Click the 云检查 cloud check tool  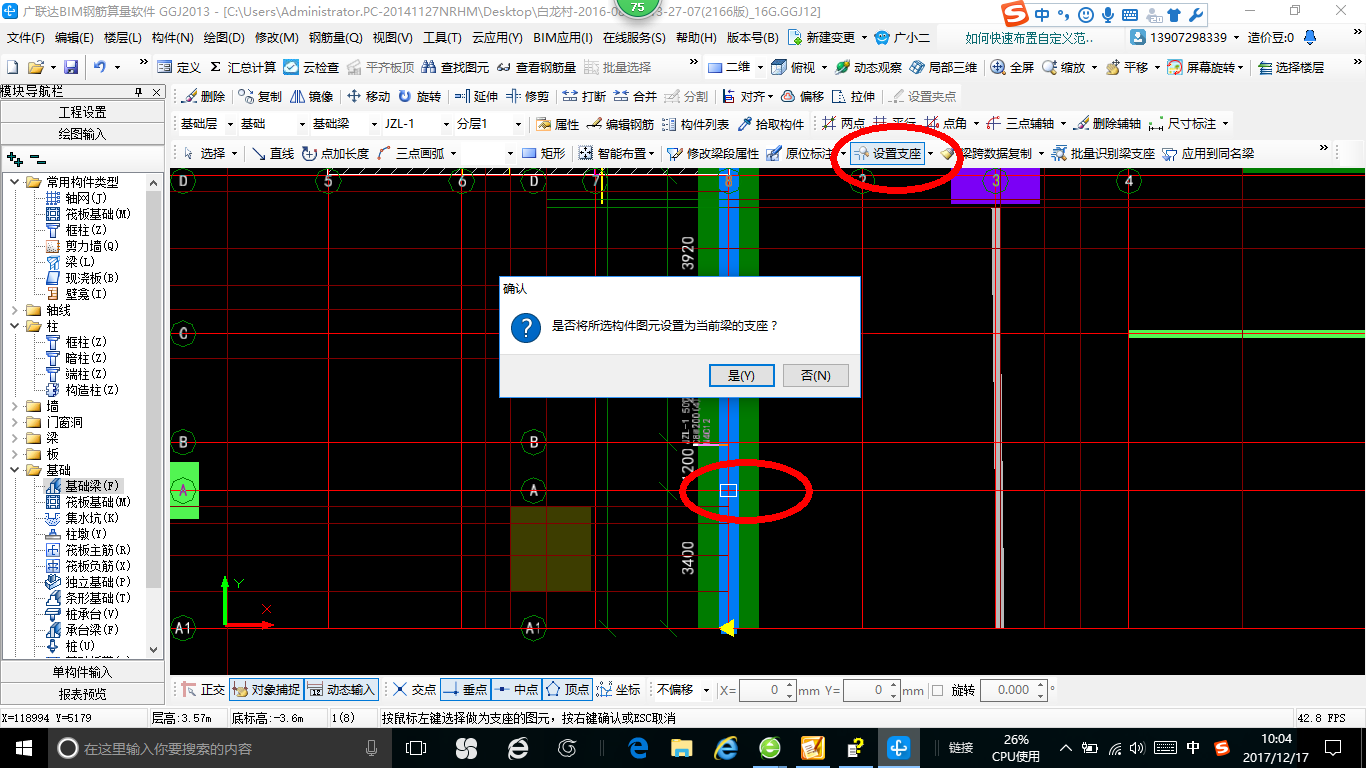click(311, 67)
